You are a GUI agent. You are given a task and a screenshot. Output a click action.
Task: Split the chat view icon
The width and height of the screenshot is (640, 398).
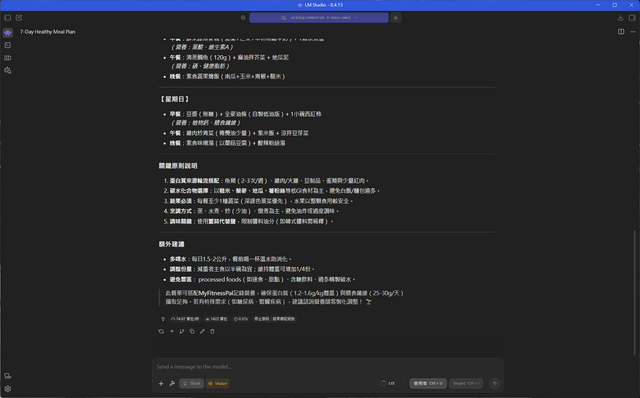point(621,32)
